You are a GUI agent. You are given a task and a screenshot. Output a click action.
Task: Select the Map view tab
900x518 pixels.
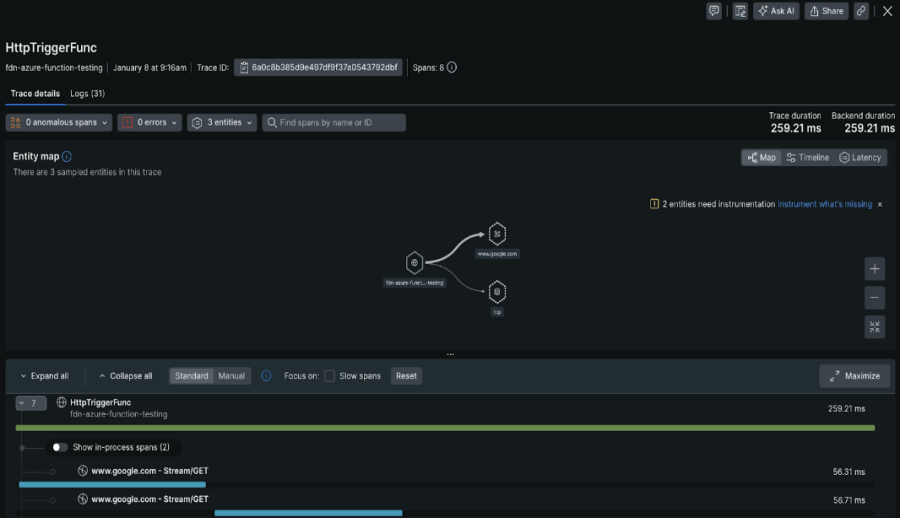pos(761,157)
